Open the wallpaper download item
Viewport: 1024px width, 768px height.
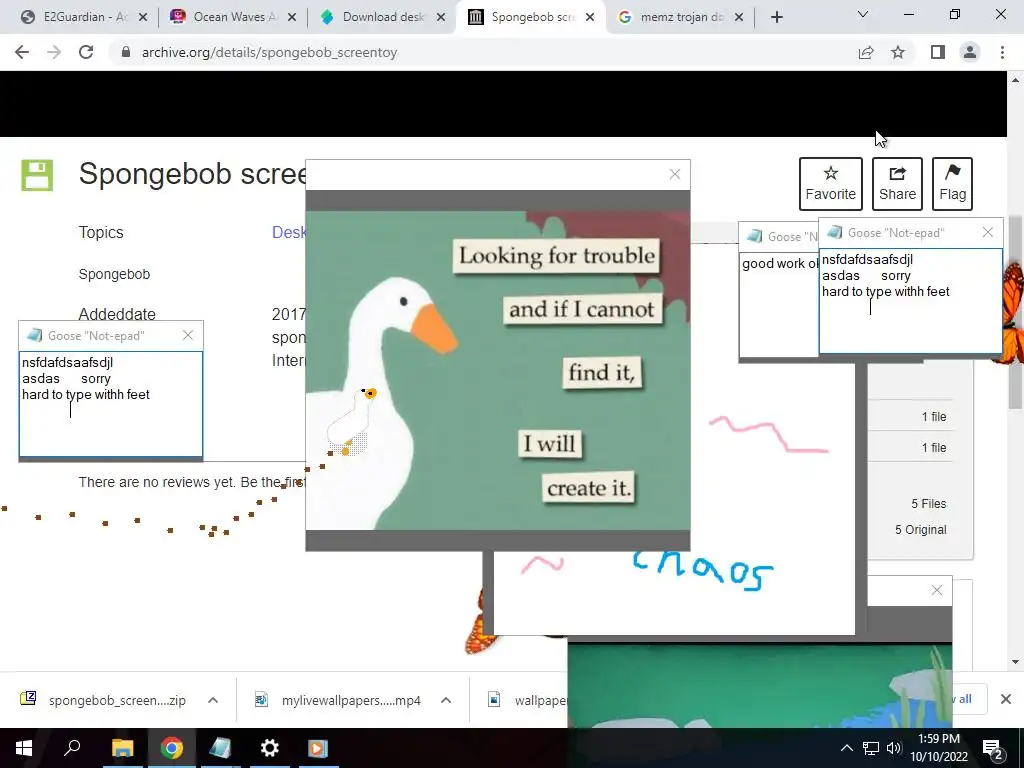click(528, 700)
